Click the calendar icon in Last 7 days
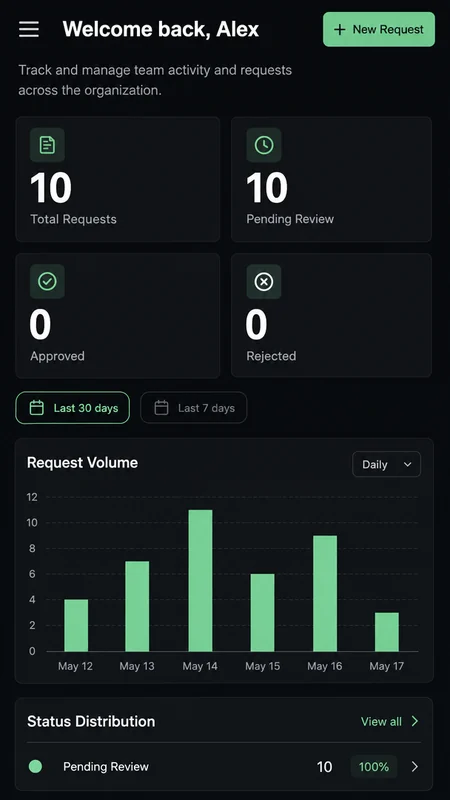 [x=161, y=408]
